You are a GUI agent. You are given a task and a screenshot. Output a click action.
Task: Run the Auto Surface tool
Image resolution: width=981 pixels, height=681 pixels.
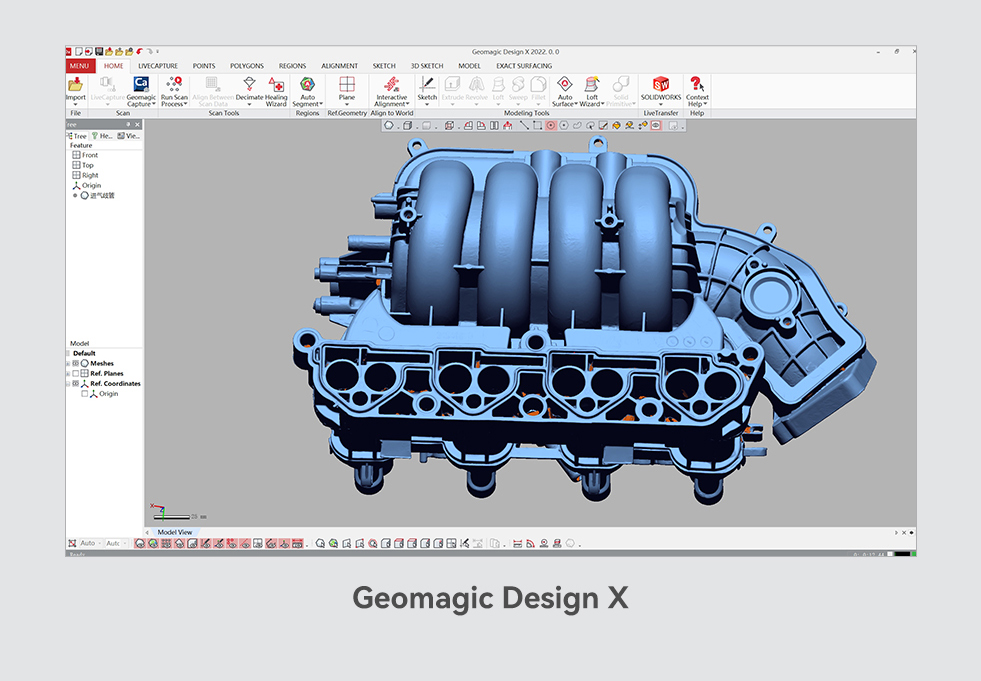pyautogui.click(x=564, y=84)
